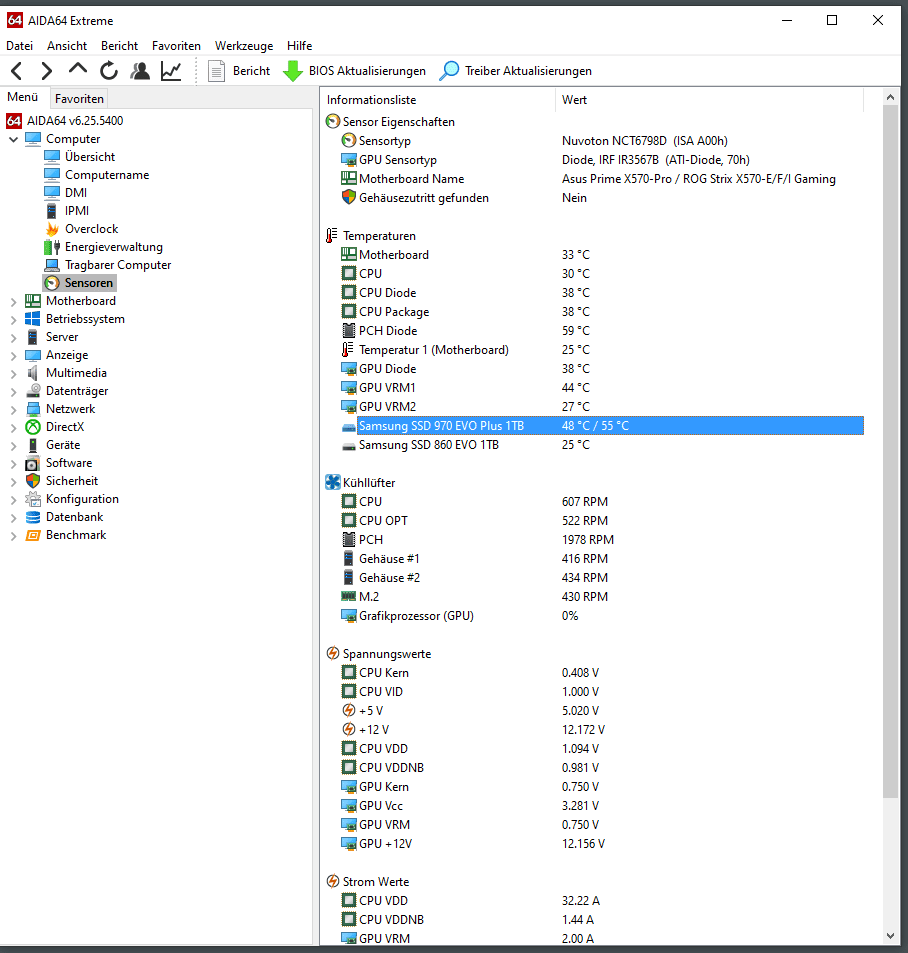Go back with the left arrow toolbar icon
Image resolution: width=908 pixels, height=953 pixels.
(16, 71)
